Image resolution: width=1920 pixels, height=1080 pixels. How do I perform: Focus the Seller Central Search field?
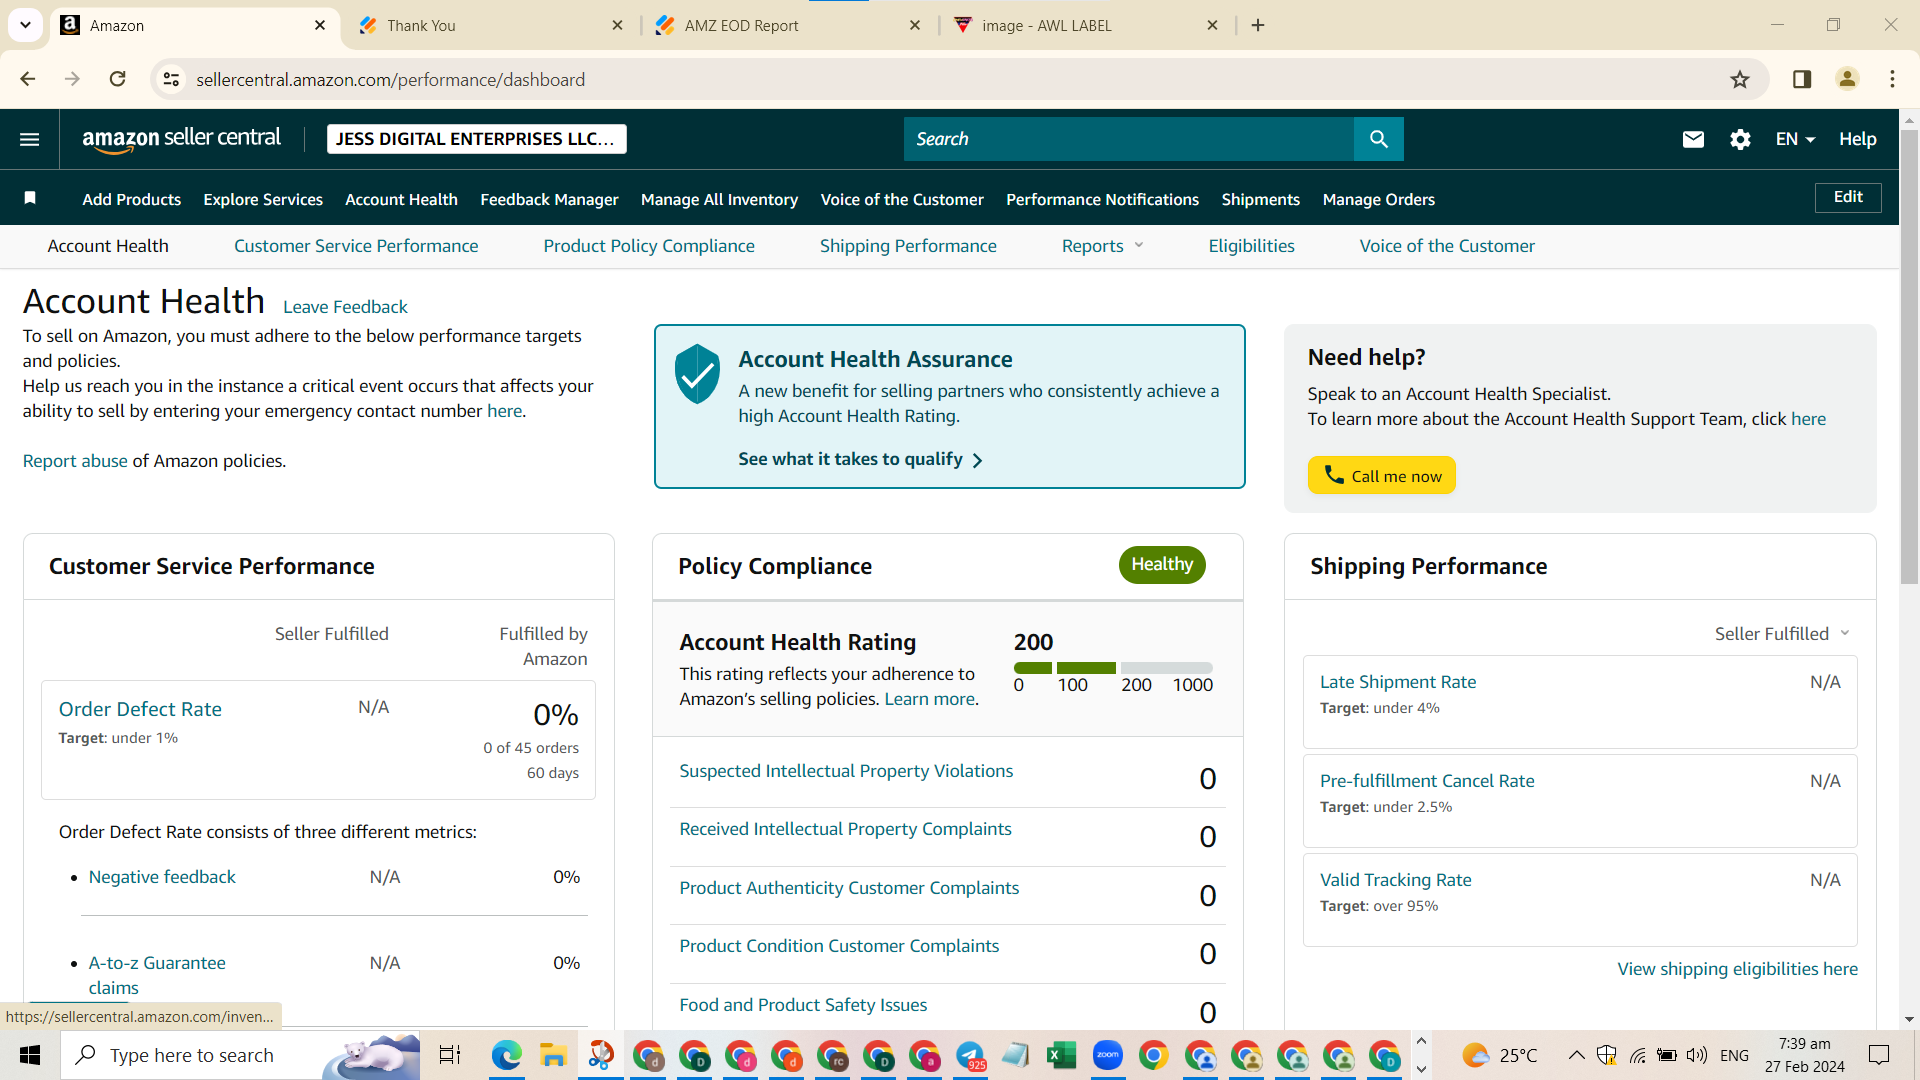coord(1129,139)
